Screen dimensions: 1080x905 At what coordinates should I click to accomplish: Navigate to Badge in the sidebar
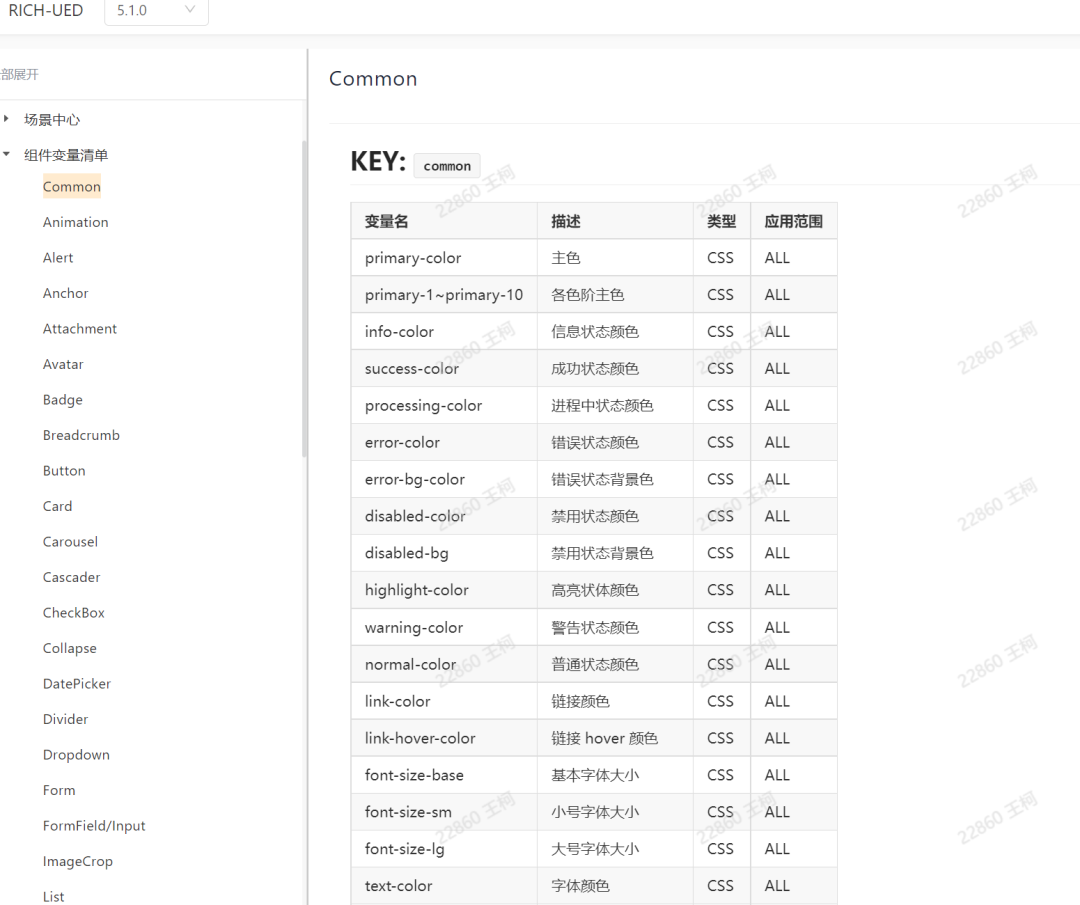point(62,400)
